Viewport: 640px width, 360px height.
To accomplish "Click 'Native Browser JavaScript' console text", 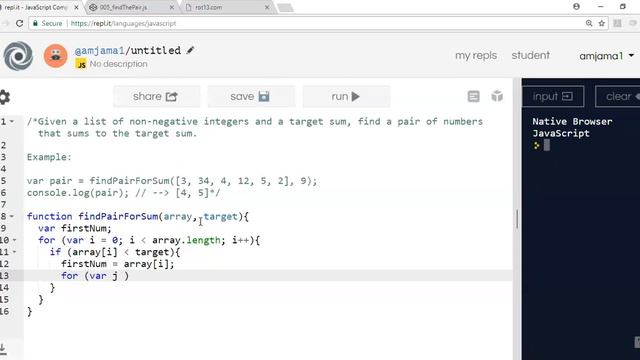I will (x=572, y=127).
